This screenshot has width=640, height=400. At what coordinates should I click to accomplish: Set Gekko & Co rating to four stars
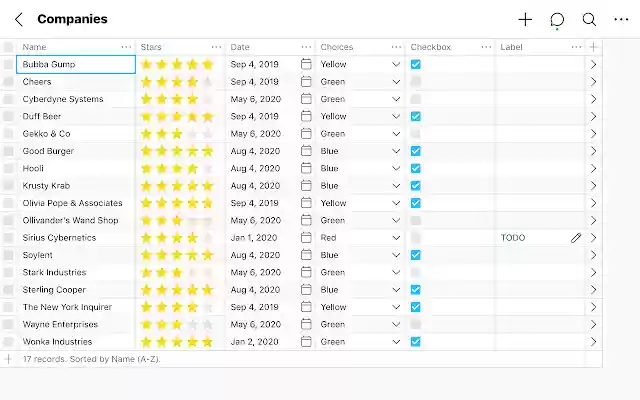pyautogui.click(x=192, y=134)
